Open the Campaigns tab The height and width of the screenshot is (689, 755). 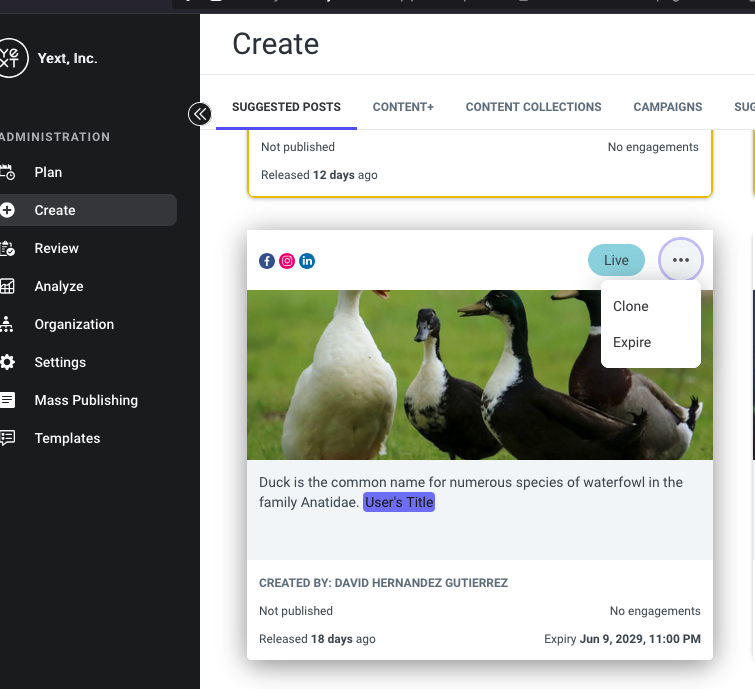(668, 107)
